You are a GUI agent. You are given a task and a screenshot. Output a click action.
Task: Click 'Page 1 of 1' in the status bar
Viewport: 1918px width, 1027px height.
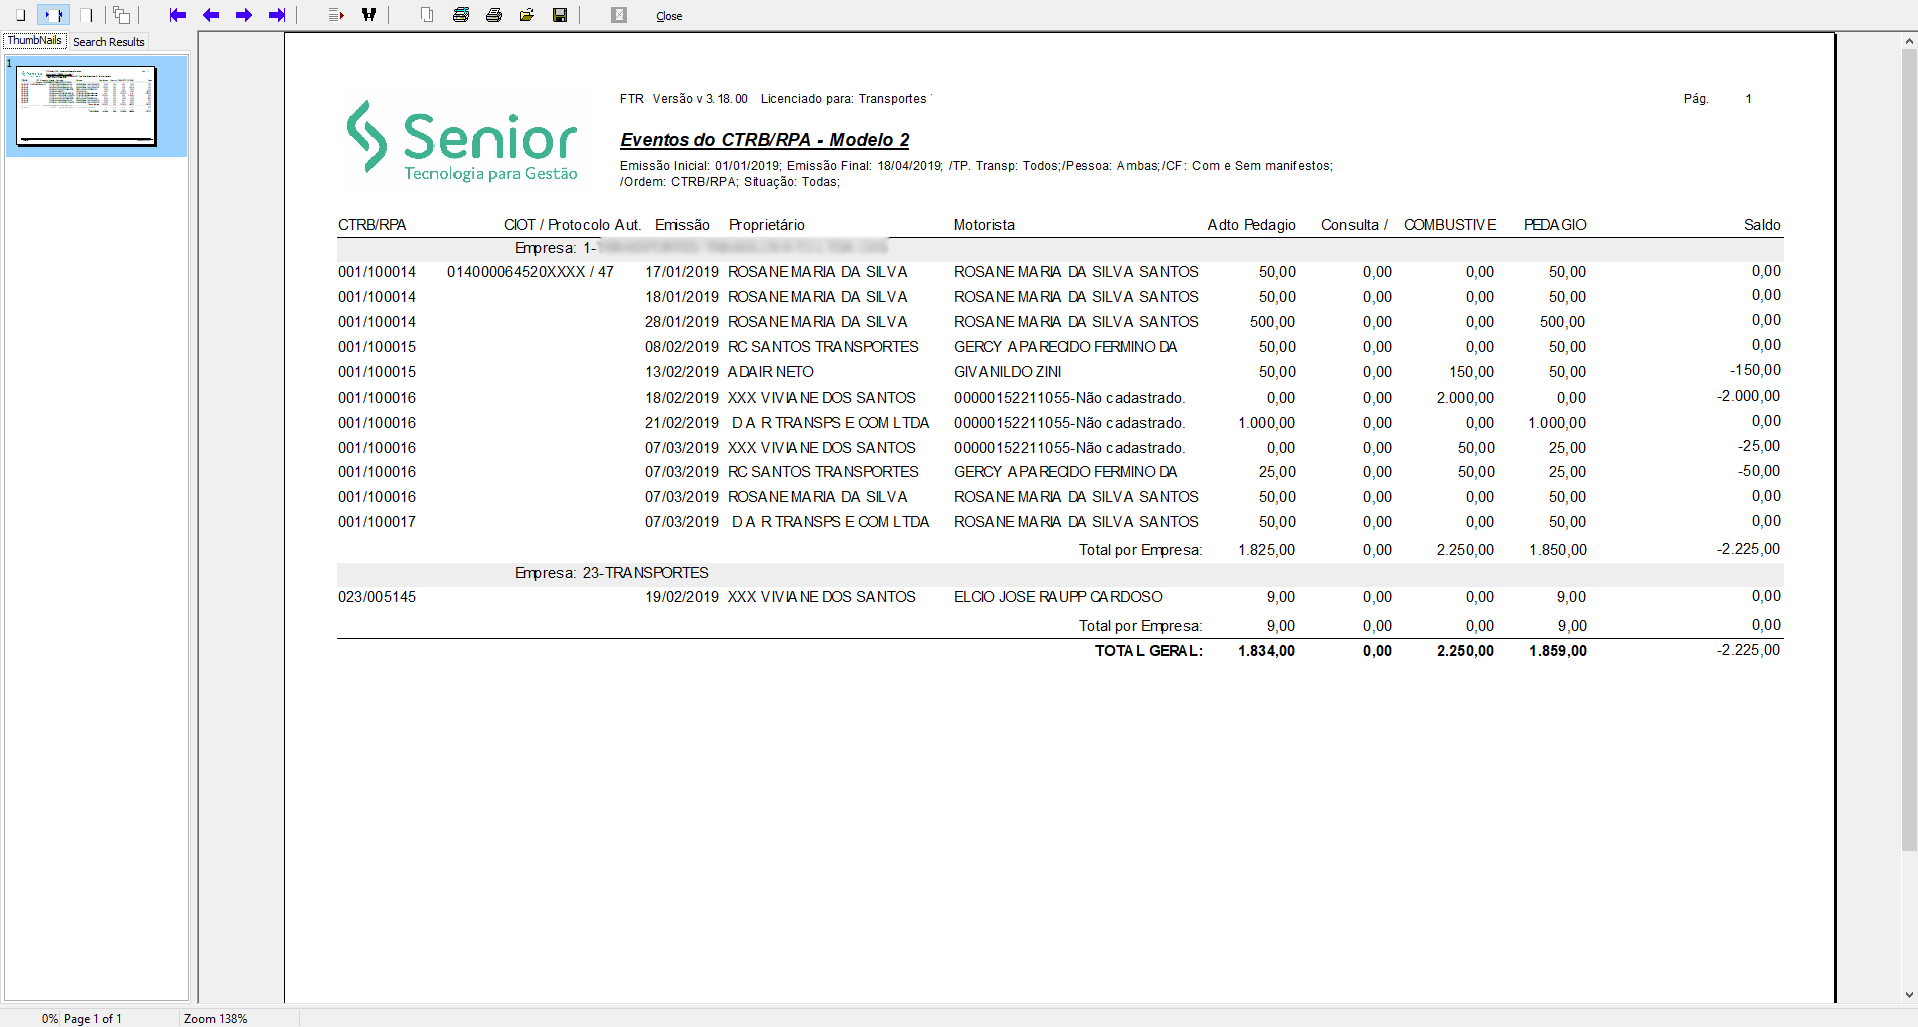(x=93, y=1019)
